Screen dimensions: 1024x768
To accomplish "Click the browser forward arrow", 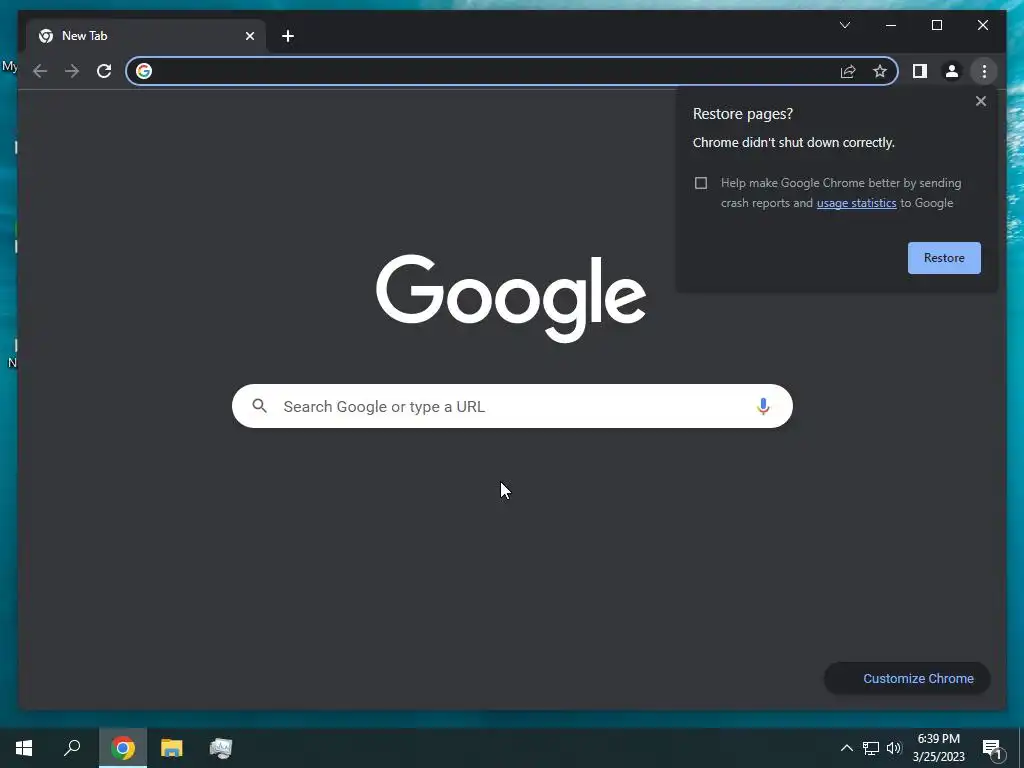I will pos(72,71).
